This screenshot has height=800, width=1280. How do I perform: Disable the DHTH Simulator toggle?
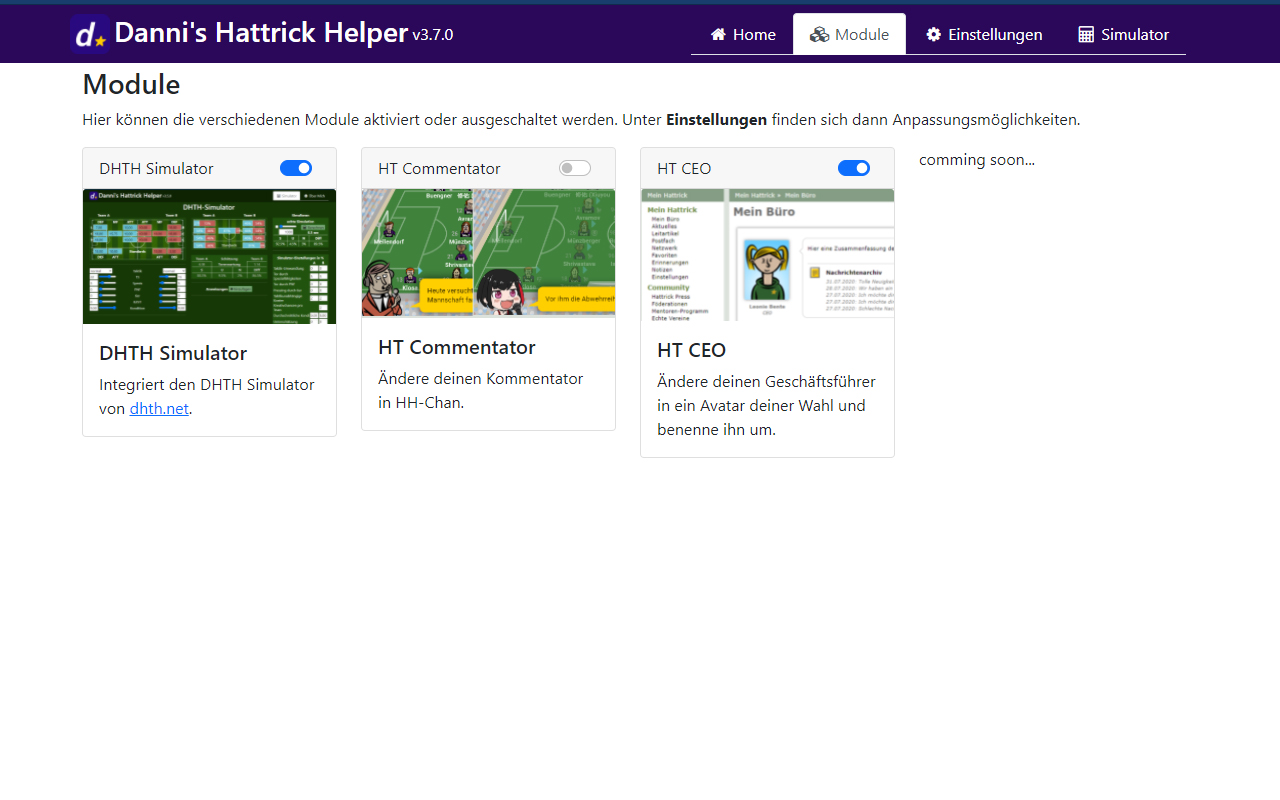(296, 167)
